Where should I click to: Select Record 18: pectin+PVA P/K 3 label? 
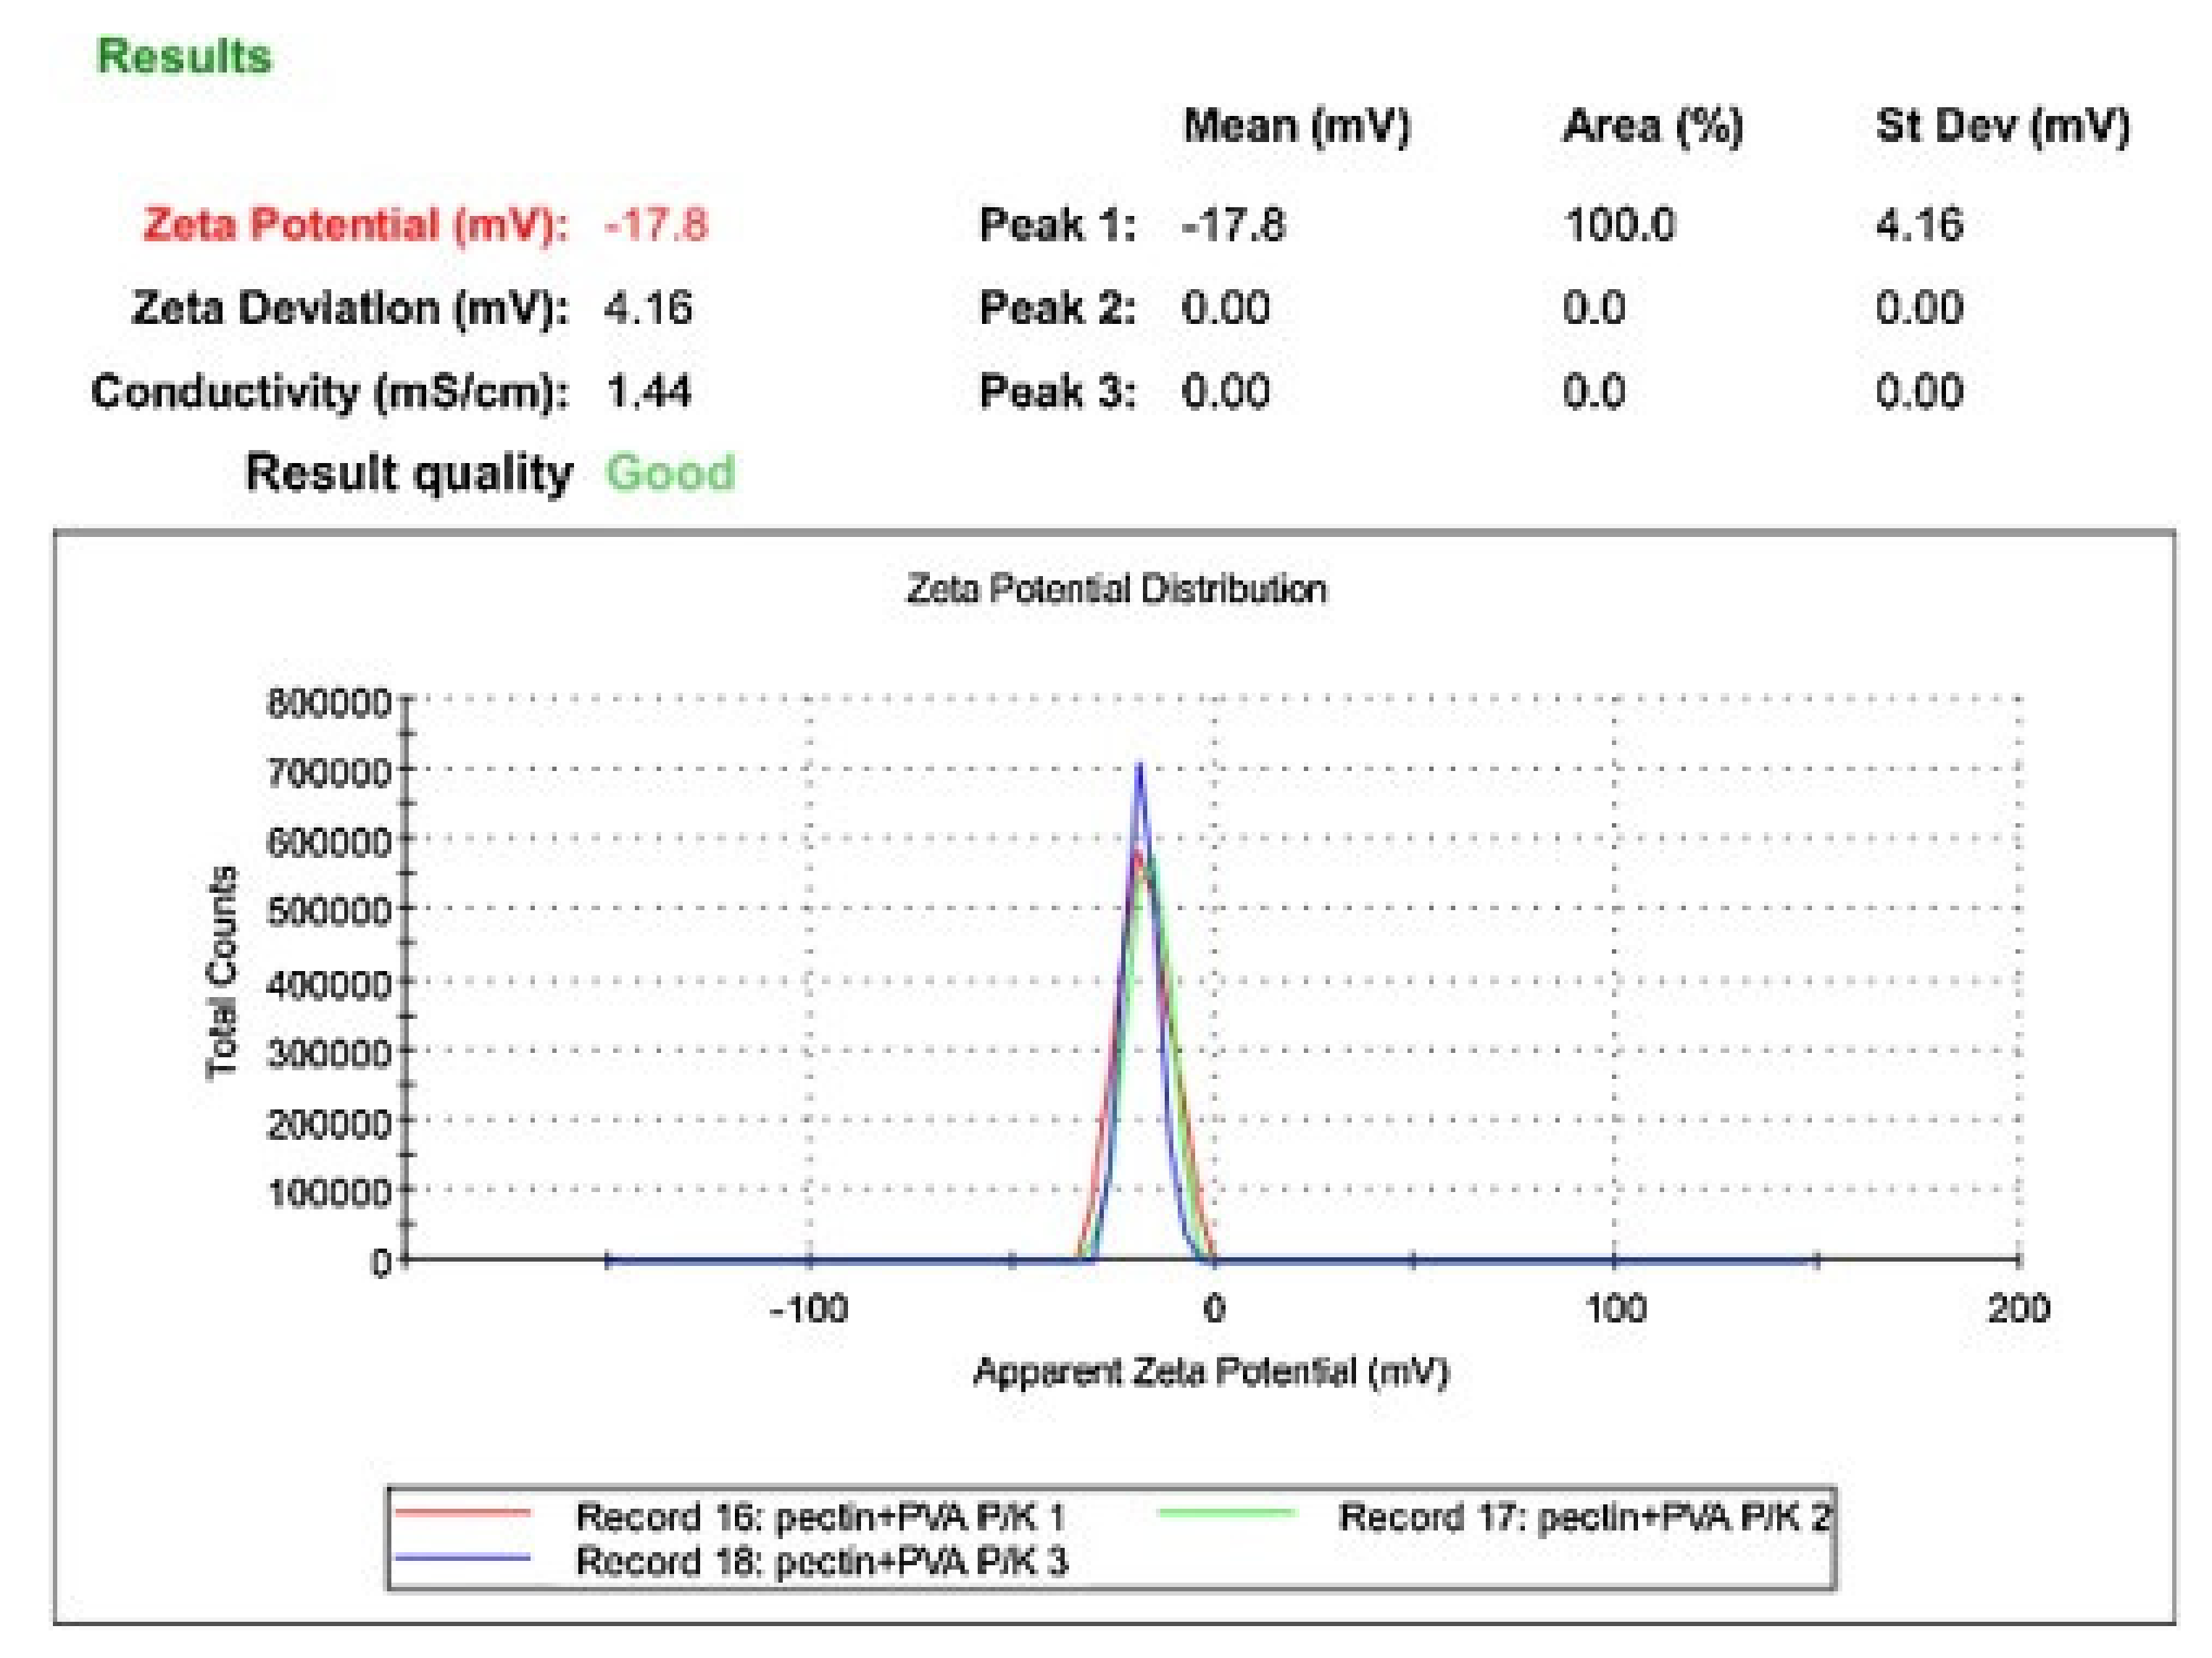point(822,1561)
